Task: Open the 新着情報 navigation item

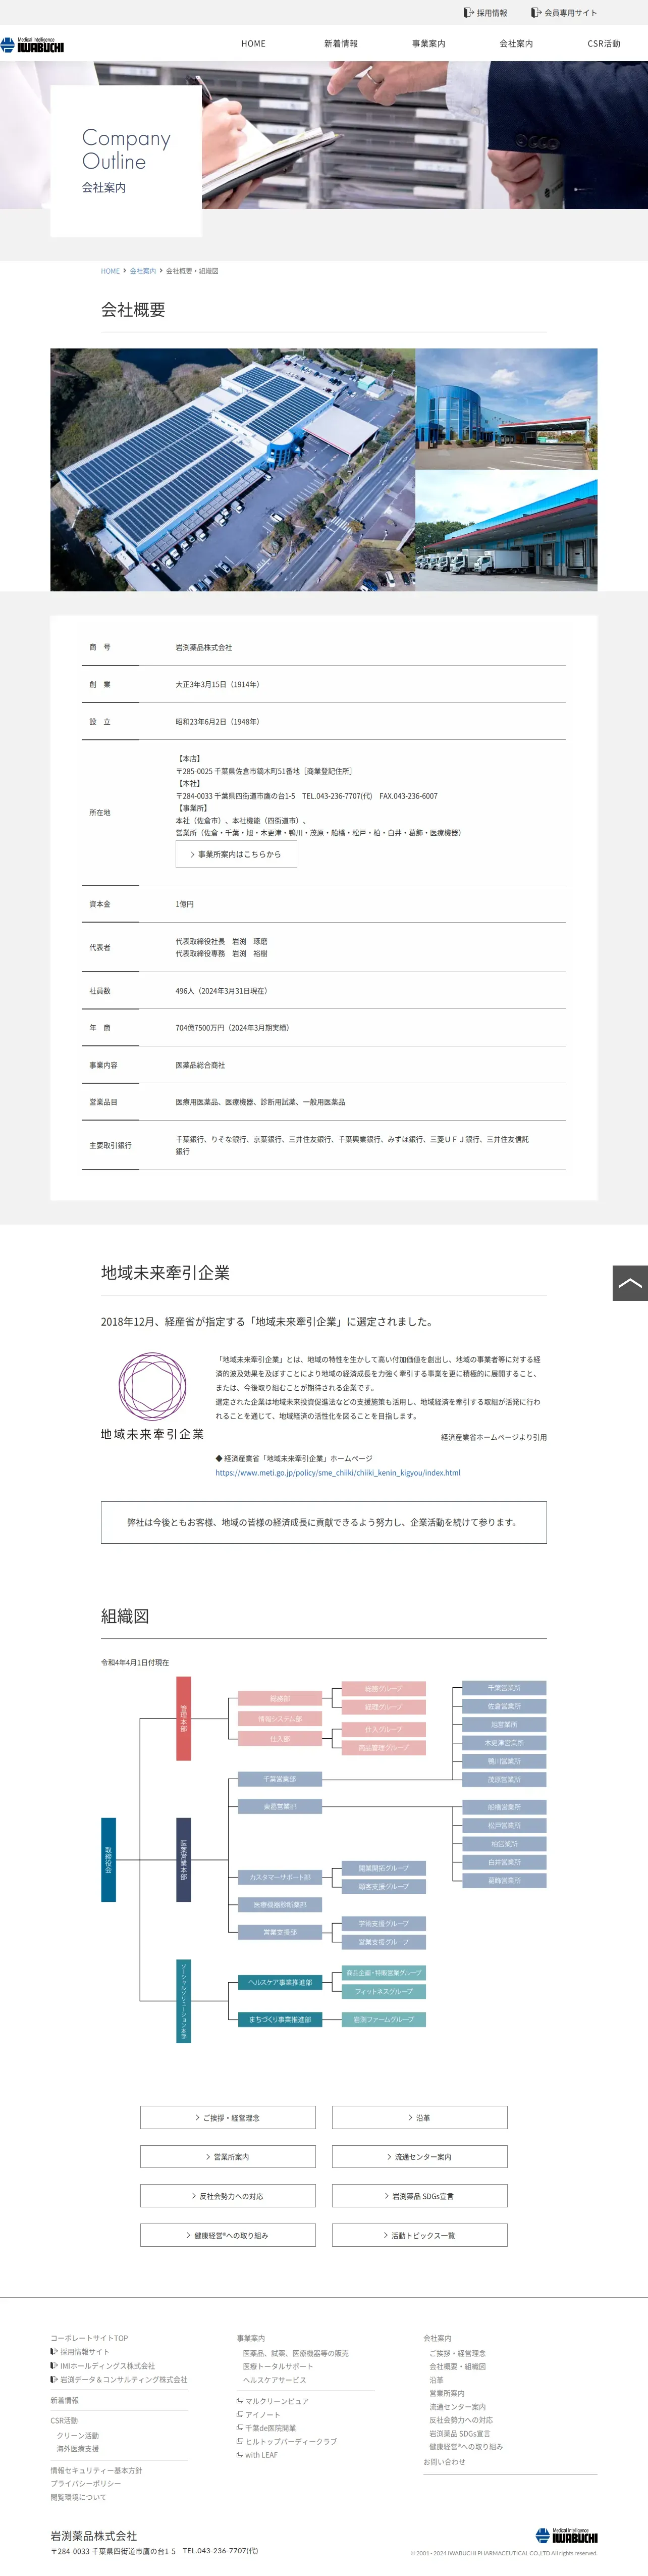Action: (x=341, y=44)
